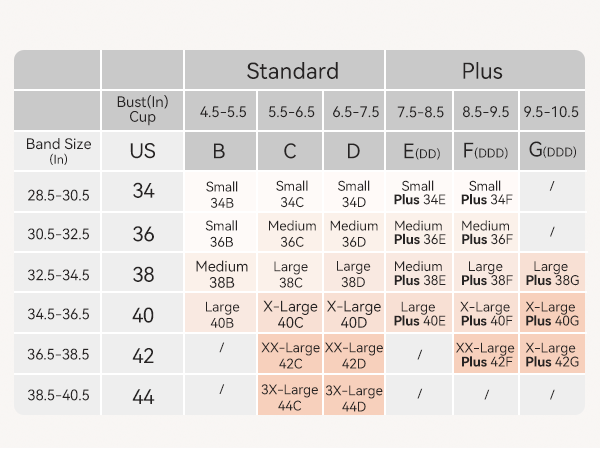
Task: Click the G(DDD) cup header
Action: tap(550, 151)
